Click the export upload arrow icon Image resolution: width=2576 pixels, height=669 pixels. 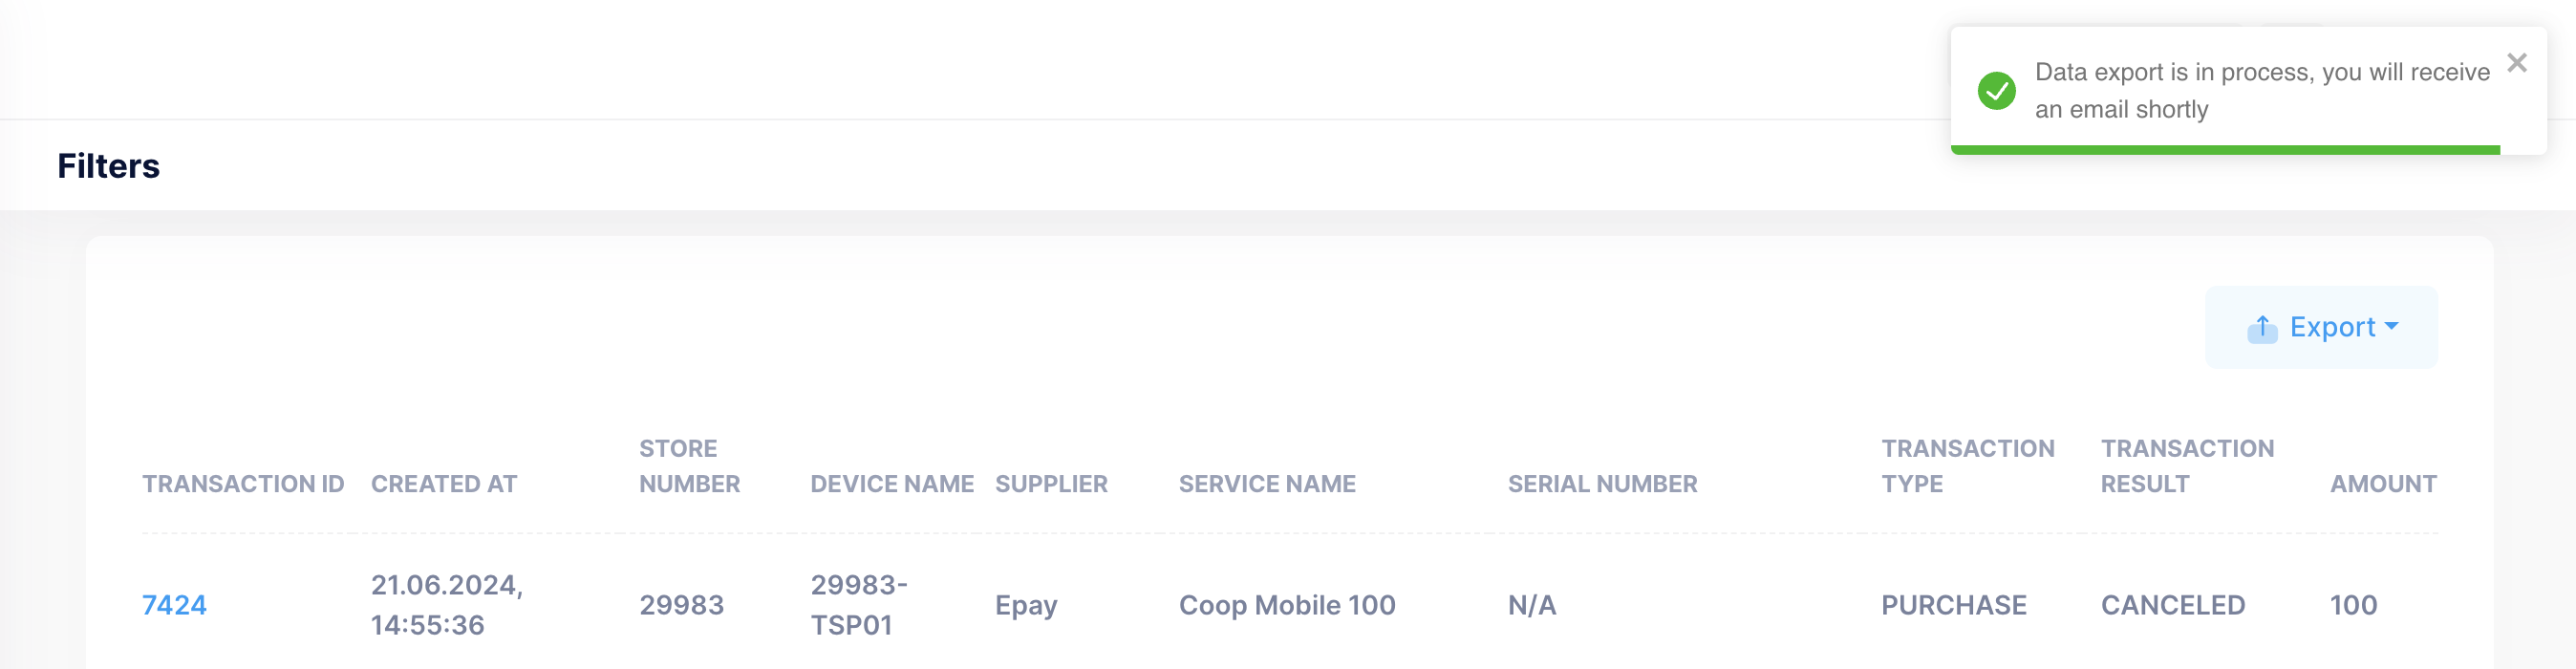pos(2262,328)
